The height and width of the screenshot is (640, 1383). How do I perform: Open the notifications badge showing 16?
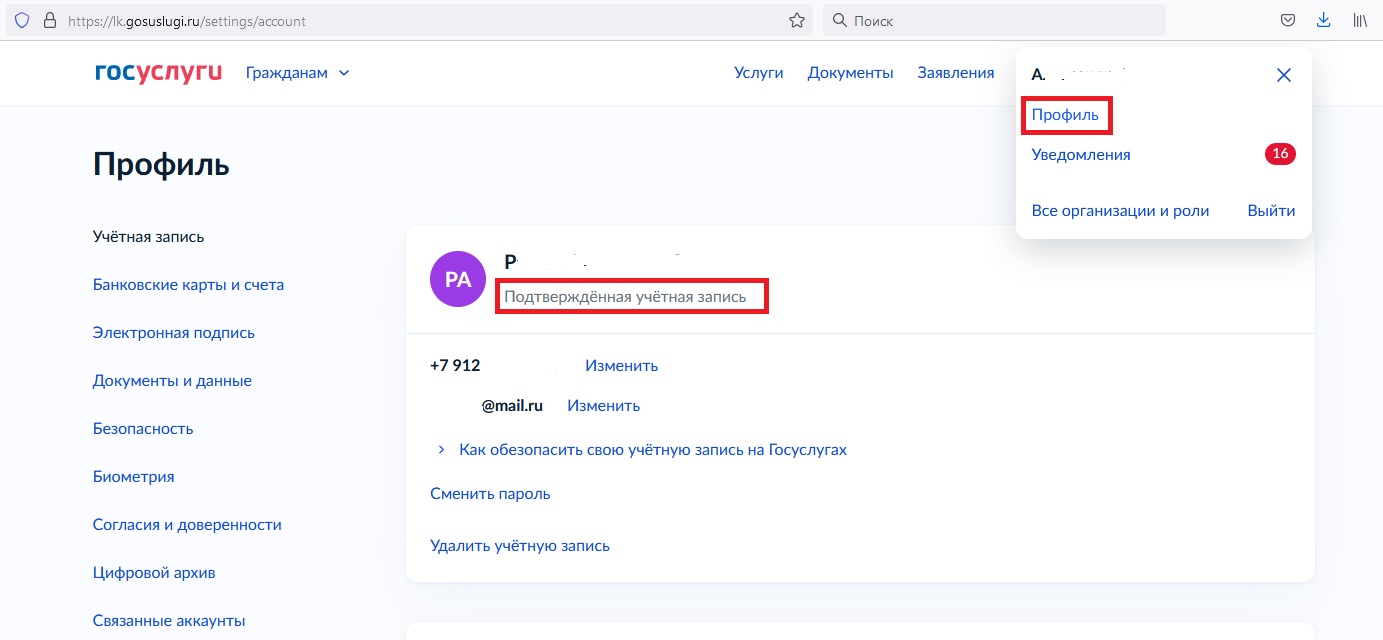(1279, 154)
